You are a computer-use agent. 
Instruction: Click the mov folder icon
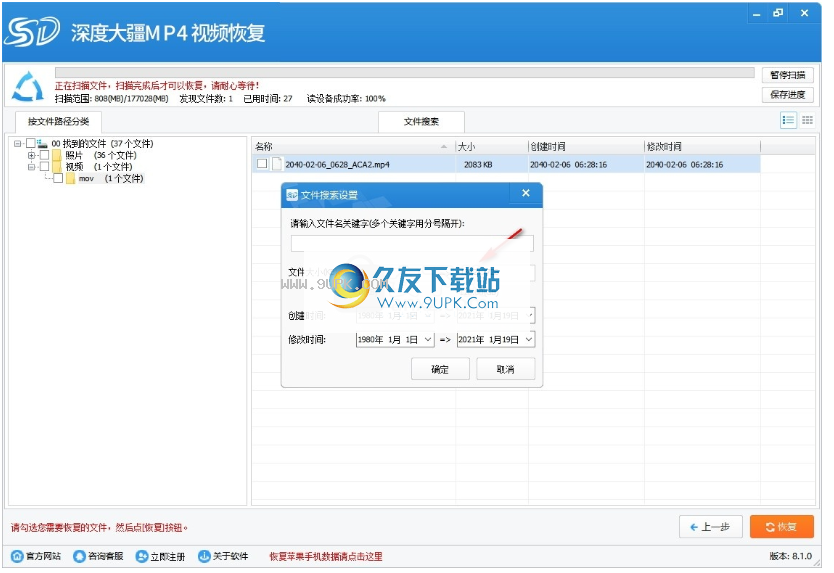pos(70,178)
